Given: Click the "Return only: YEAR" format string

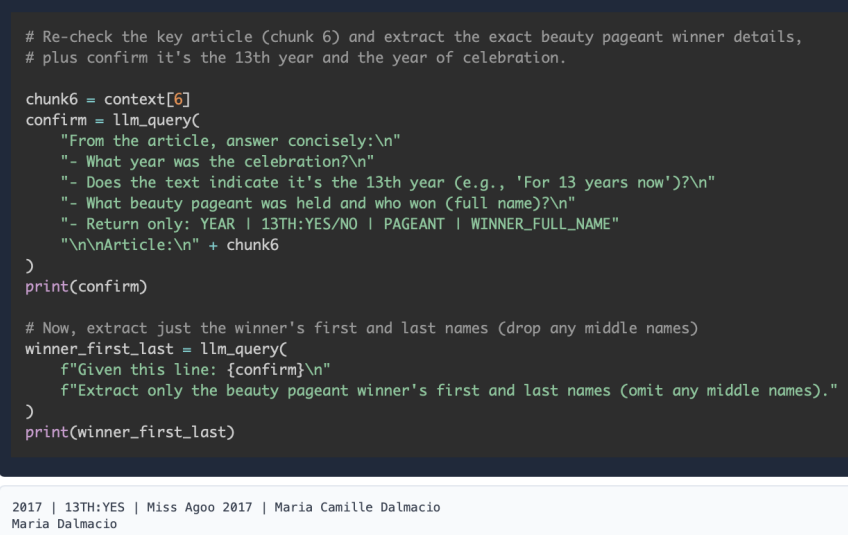Looking at the screenshot, I should click(339, 224).
